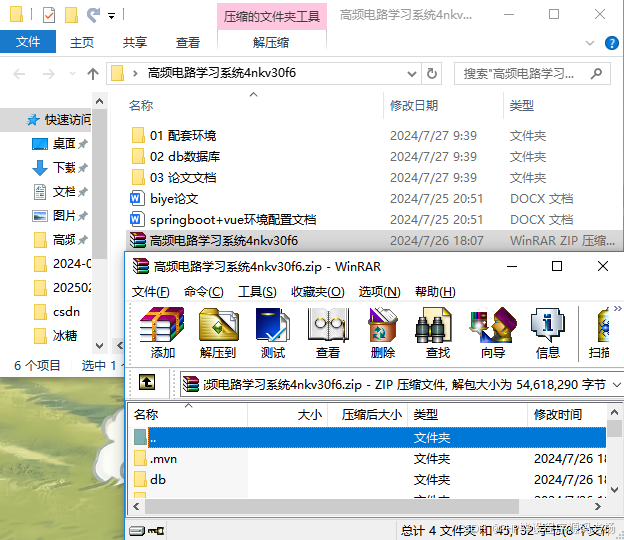Switch to 共享 ribbon tab
624x540 pixels.
(x=135, y=43)
